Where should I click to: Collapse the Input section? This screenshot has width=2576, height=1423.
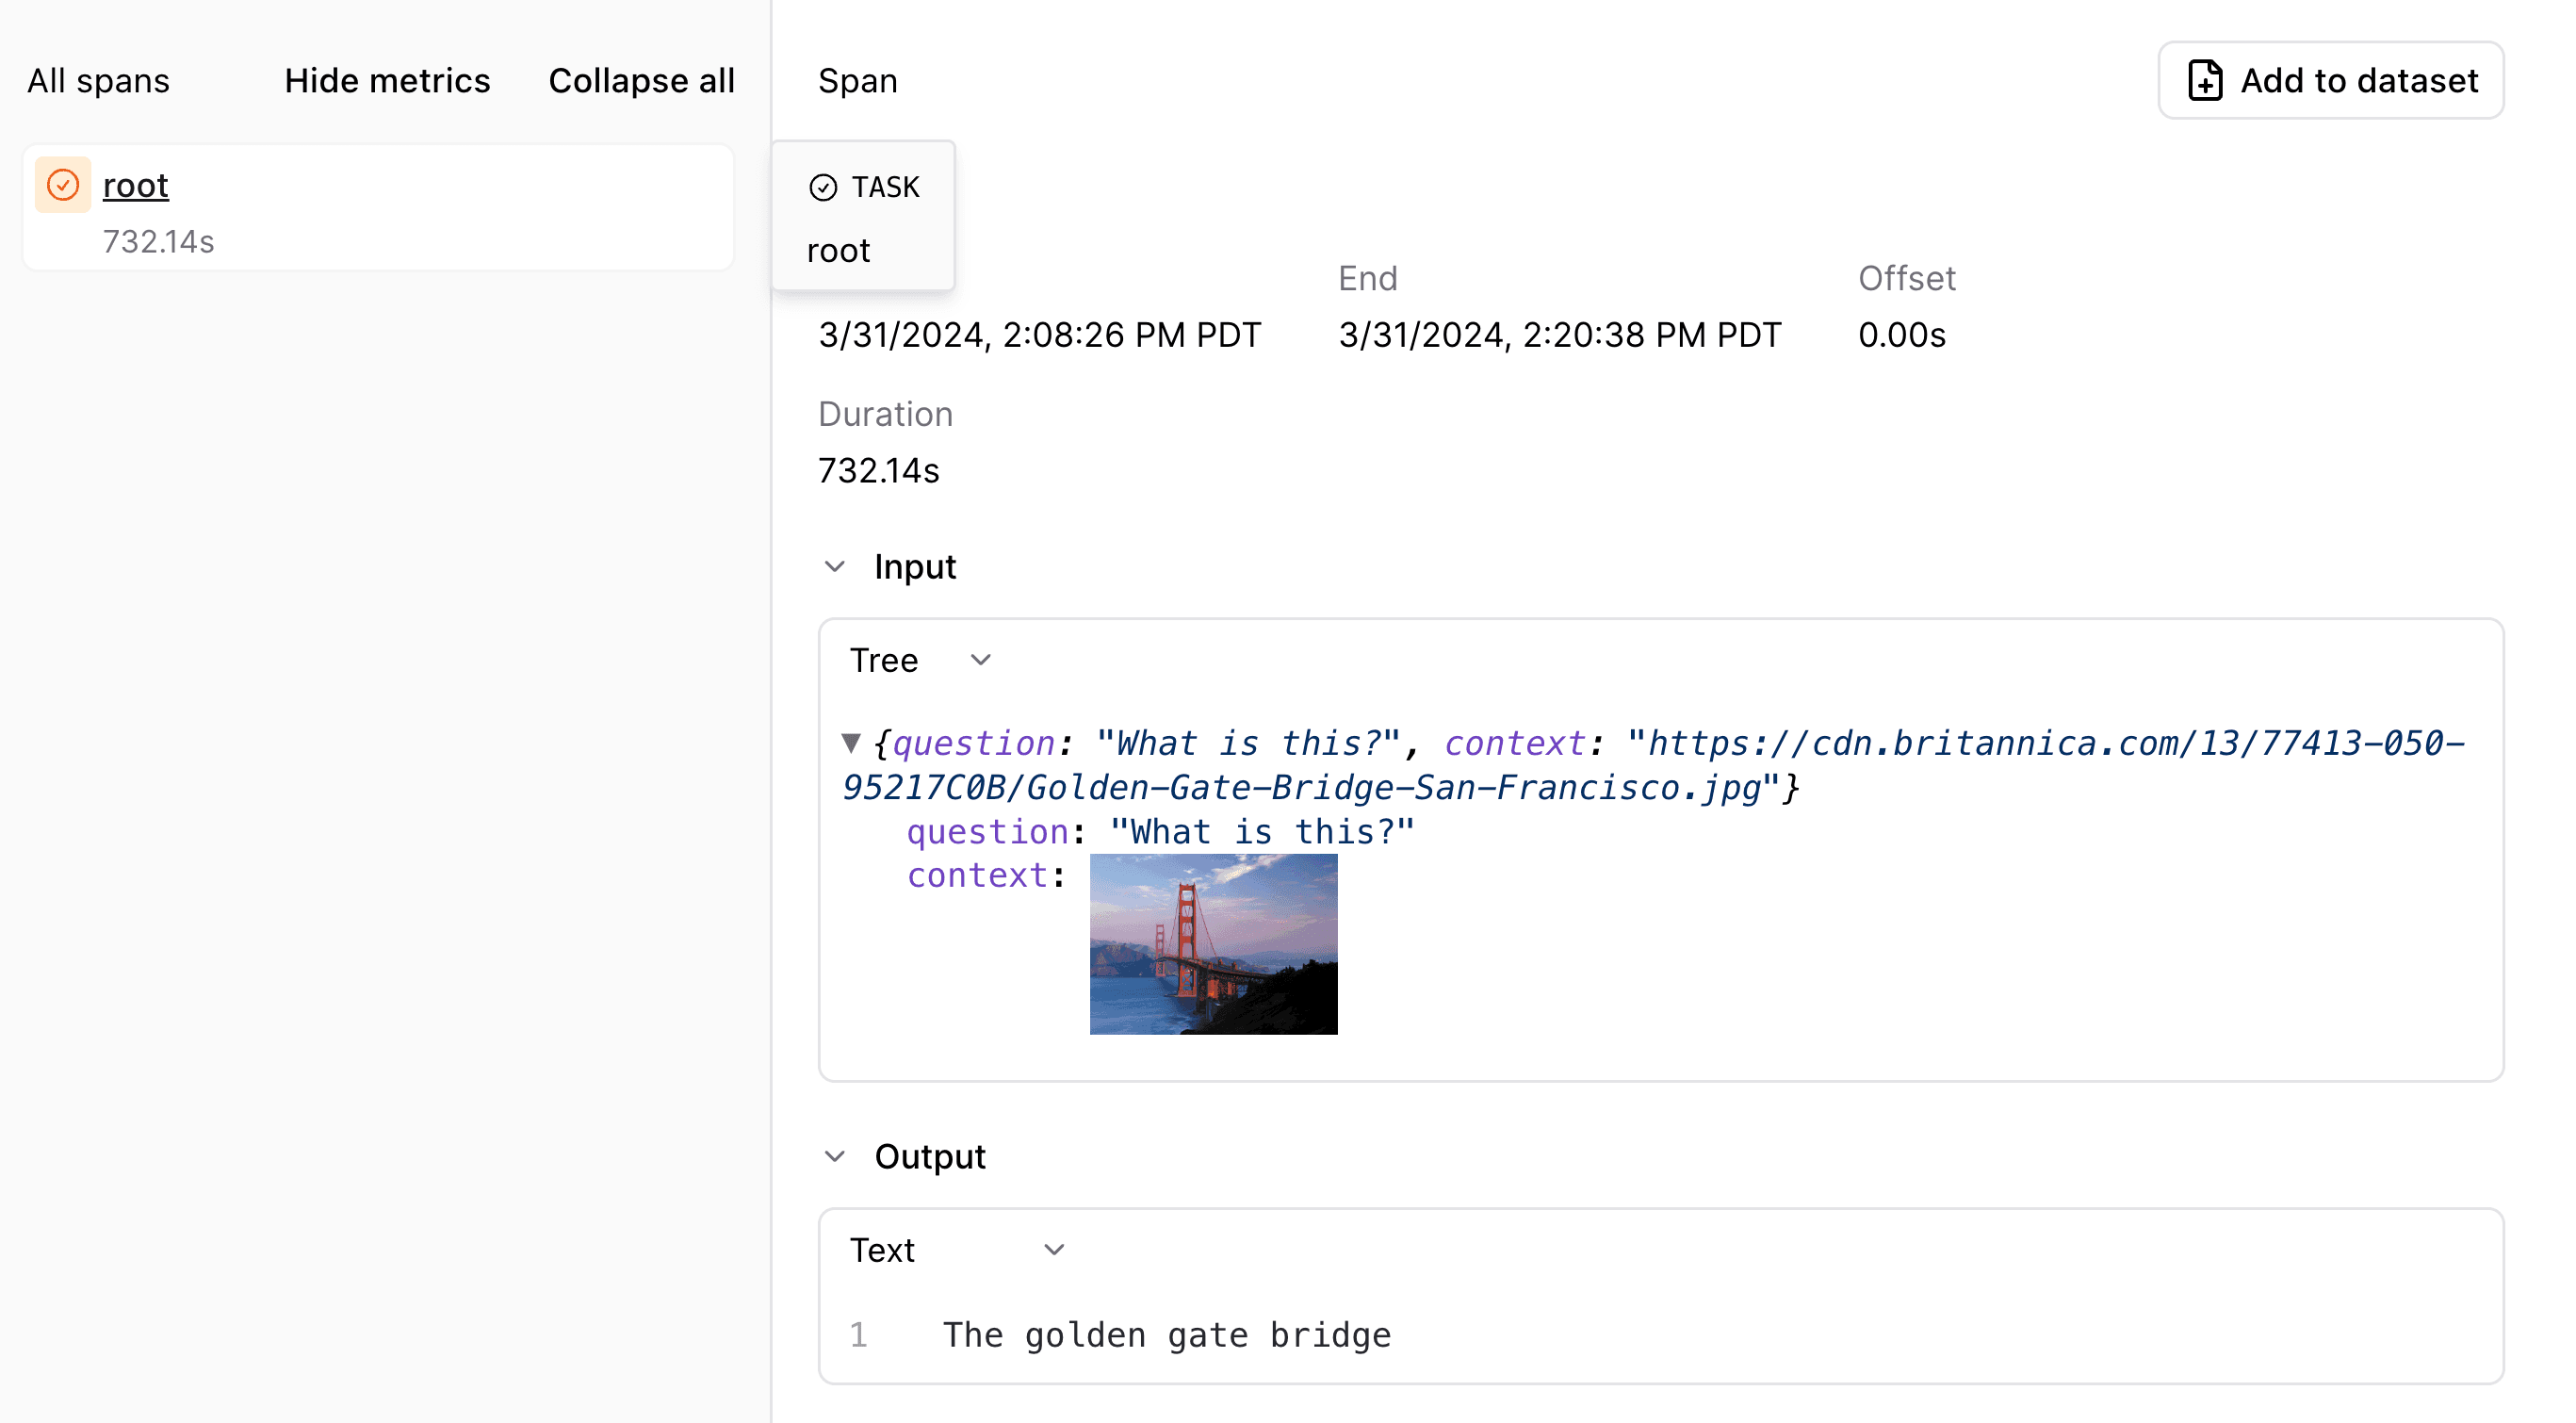(x=836, y=566)
